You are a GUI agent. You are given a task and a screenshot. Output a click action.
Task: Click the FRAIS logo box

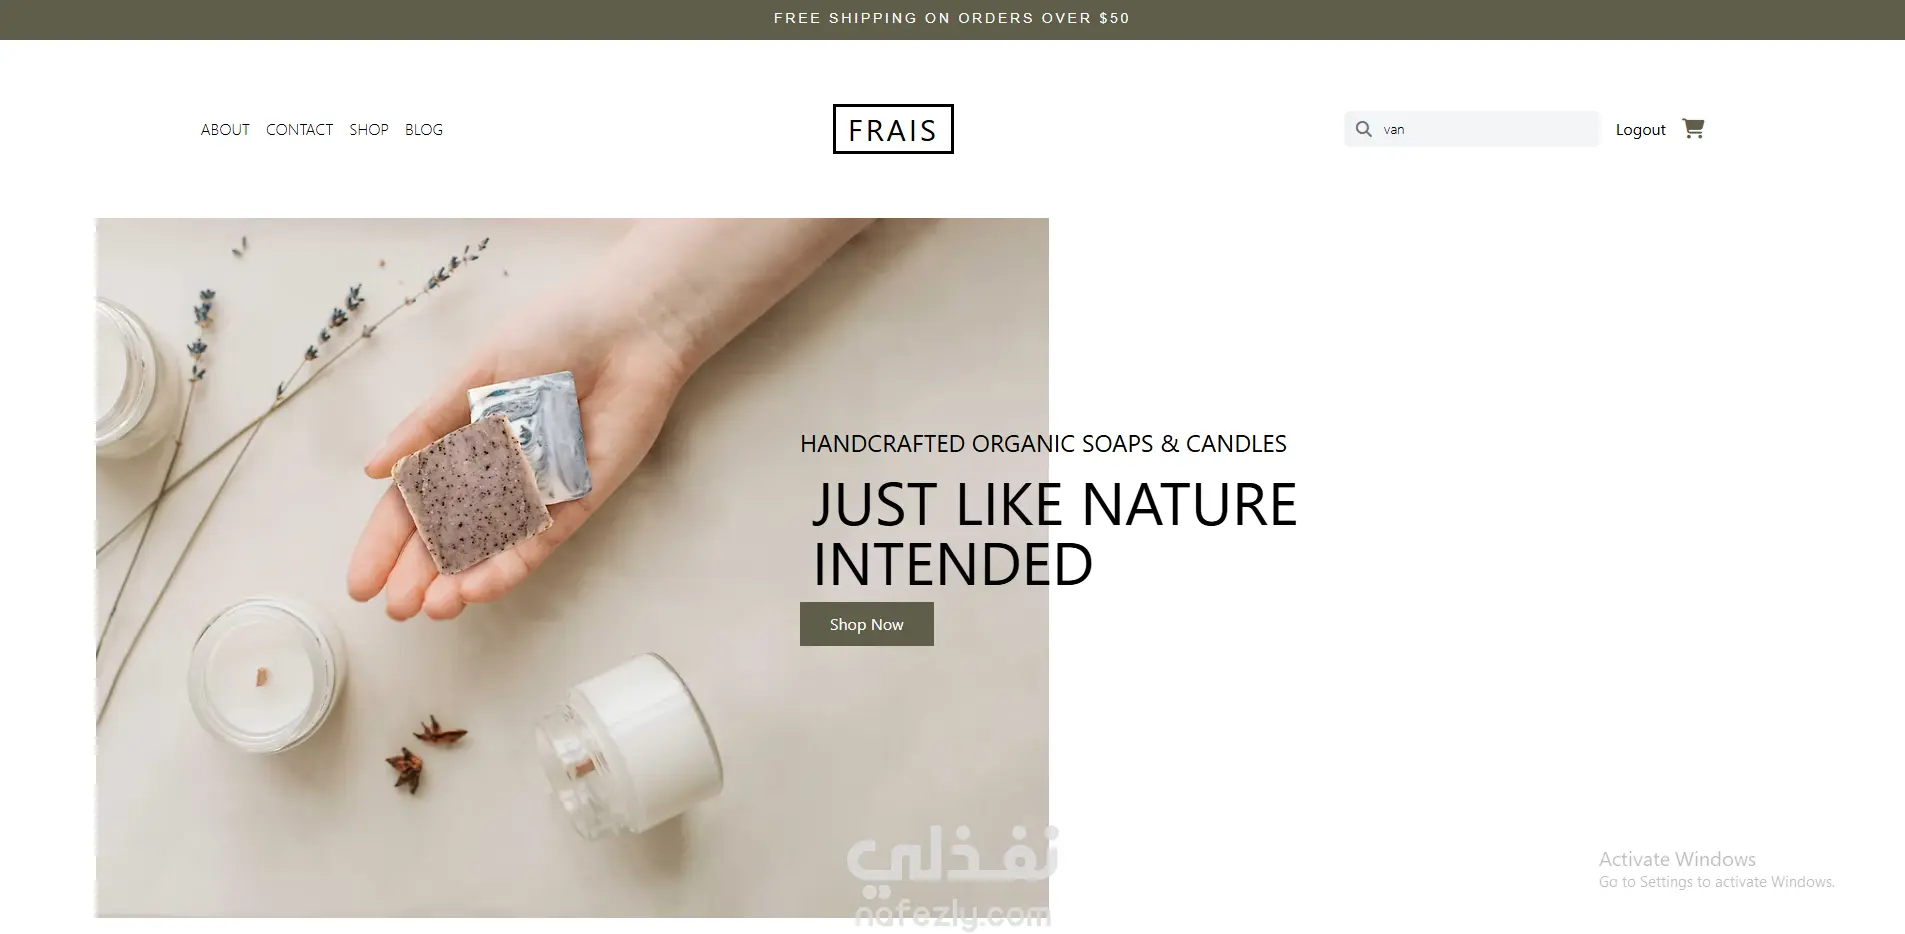click(893, 129)
